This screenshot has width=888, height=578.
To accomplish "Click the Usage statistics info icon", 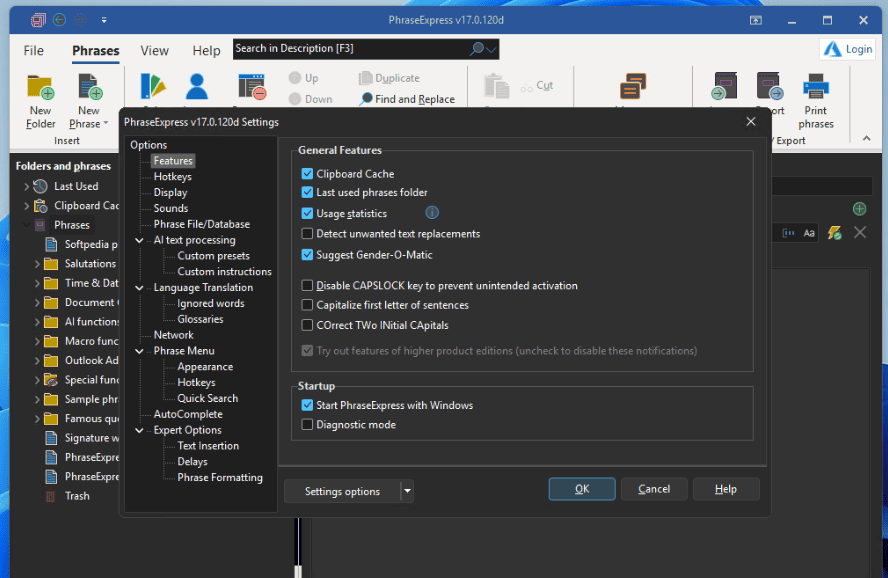I will click(432, 213).
